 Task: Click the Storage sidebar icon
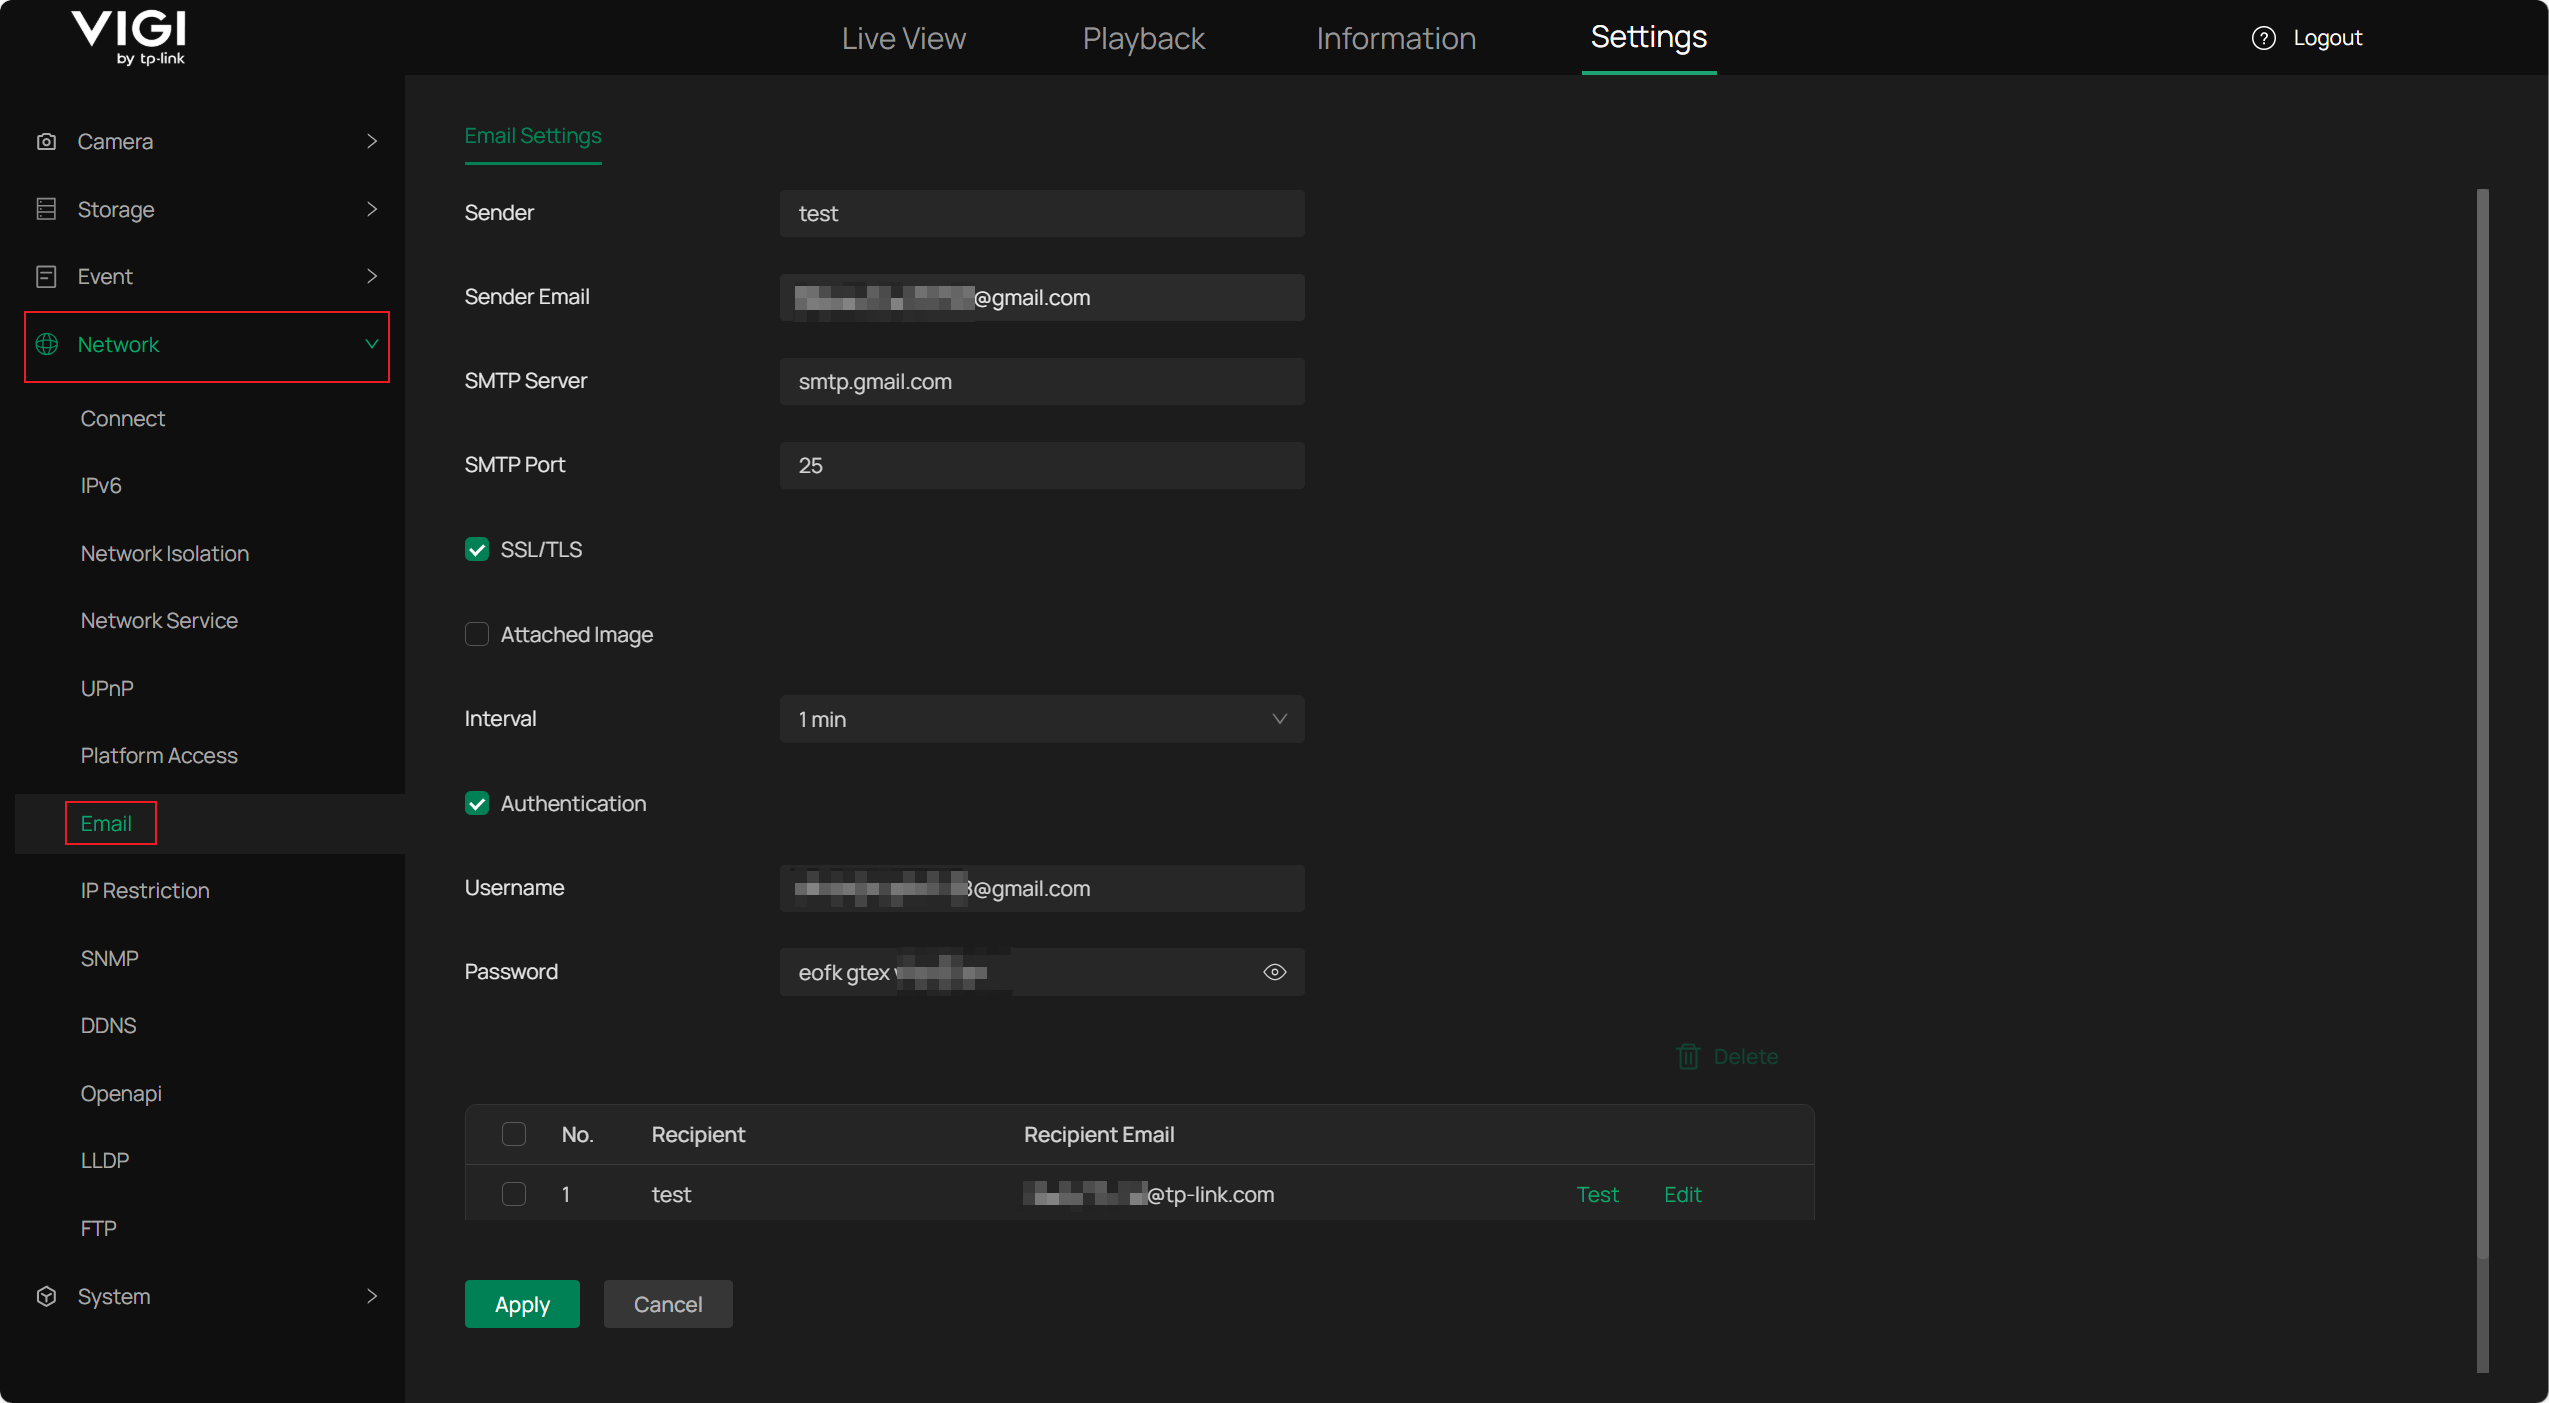[46, 209]
